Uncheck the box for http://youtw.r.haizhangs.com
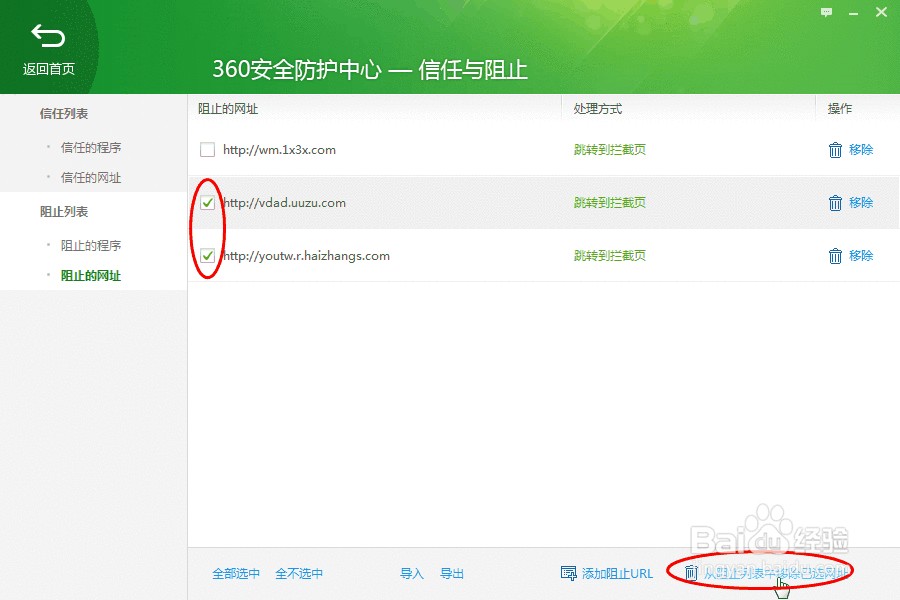The image size is (900, 600). [207, 256]
